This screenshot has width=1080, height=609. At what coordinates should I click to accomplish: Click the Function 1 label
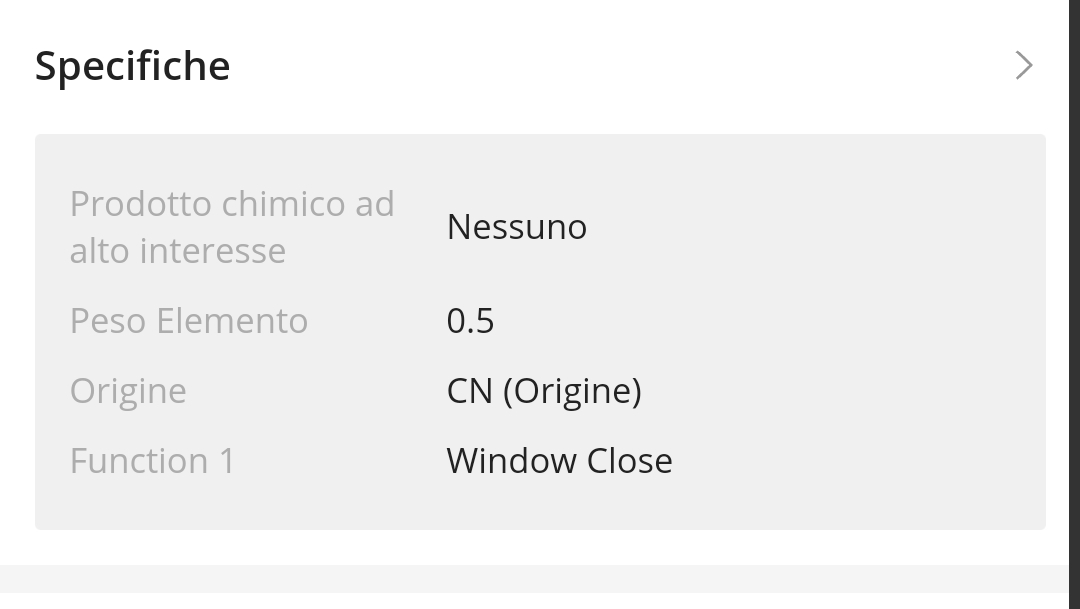(x=152, y=460)
